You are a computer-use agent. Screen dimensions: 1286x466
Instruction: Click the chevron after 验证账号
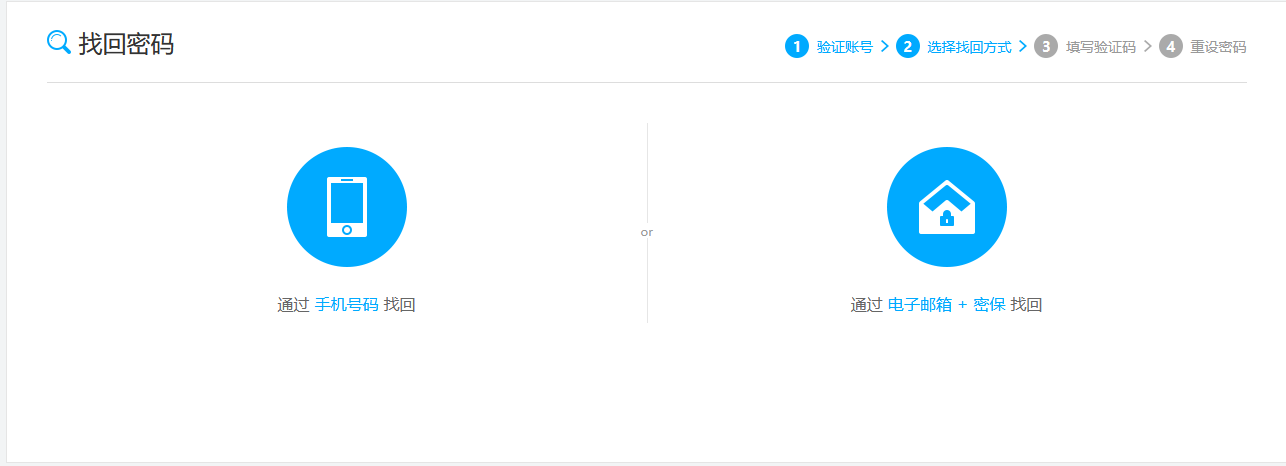(x=885, y=47)
